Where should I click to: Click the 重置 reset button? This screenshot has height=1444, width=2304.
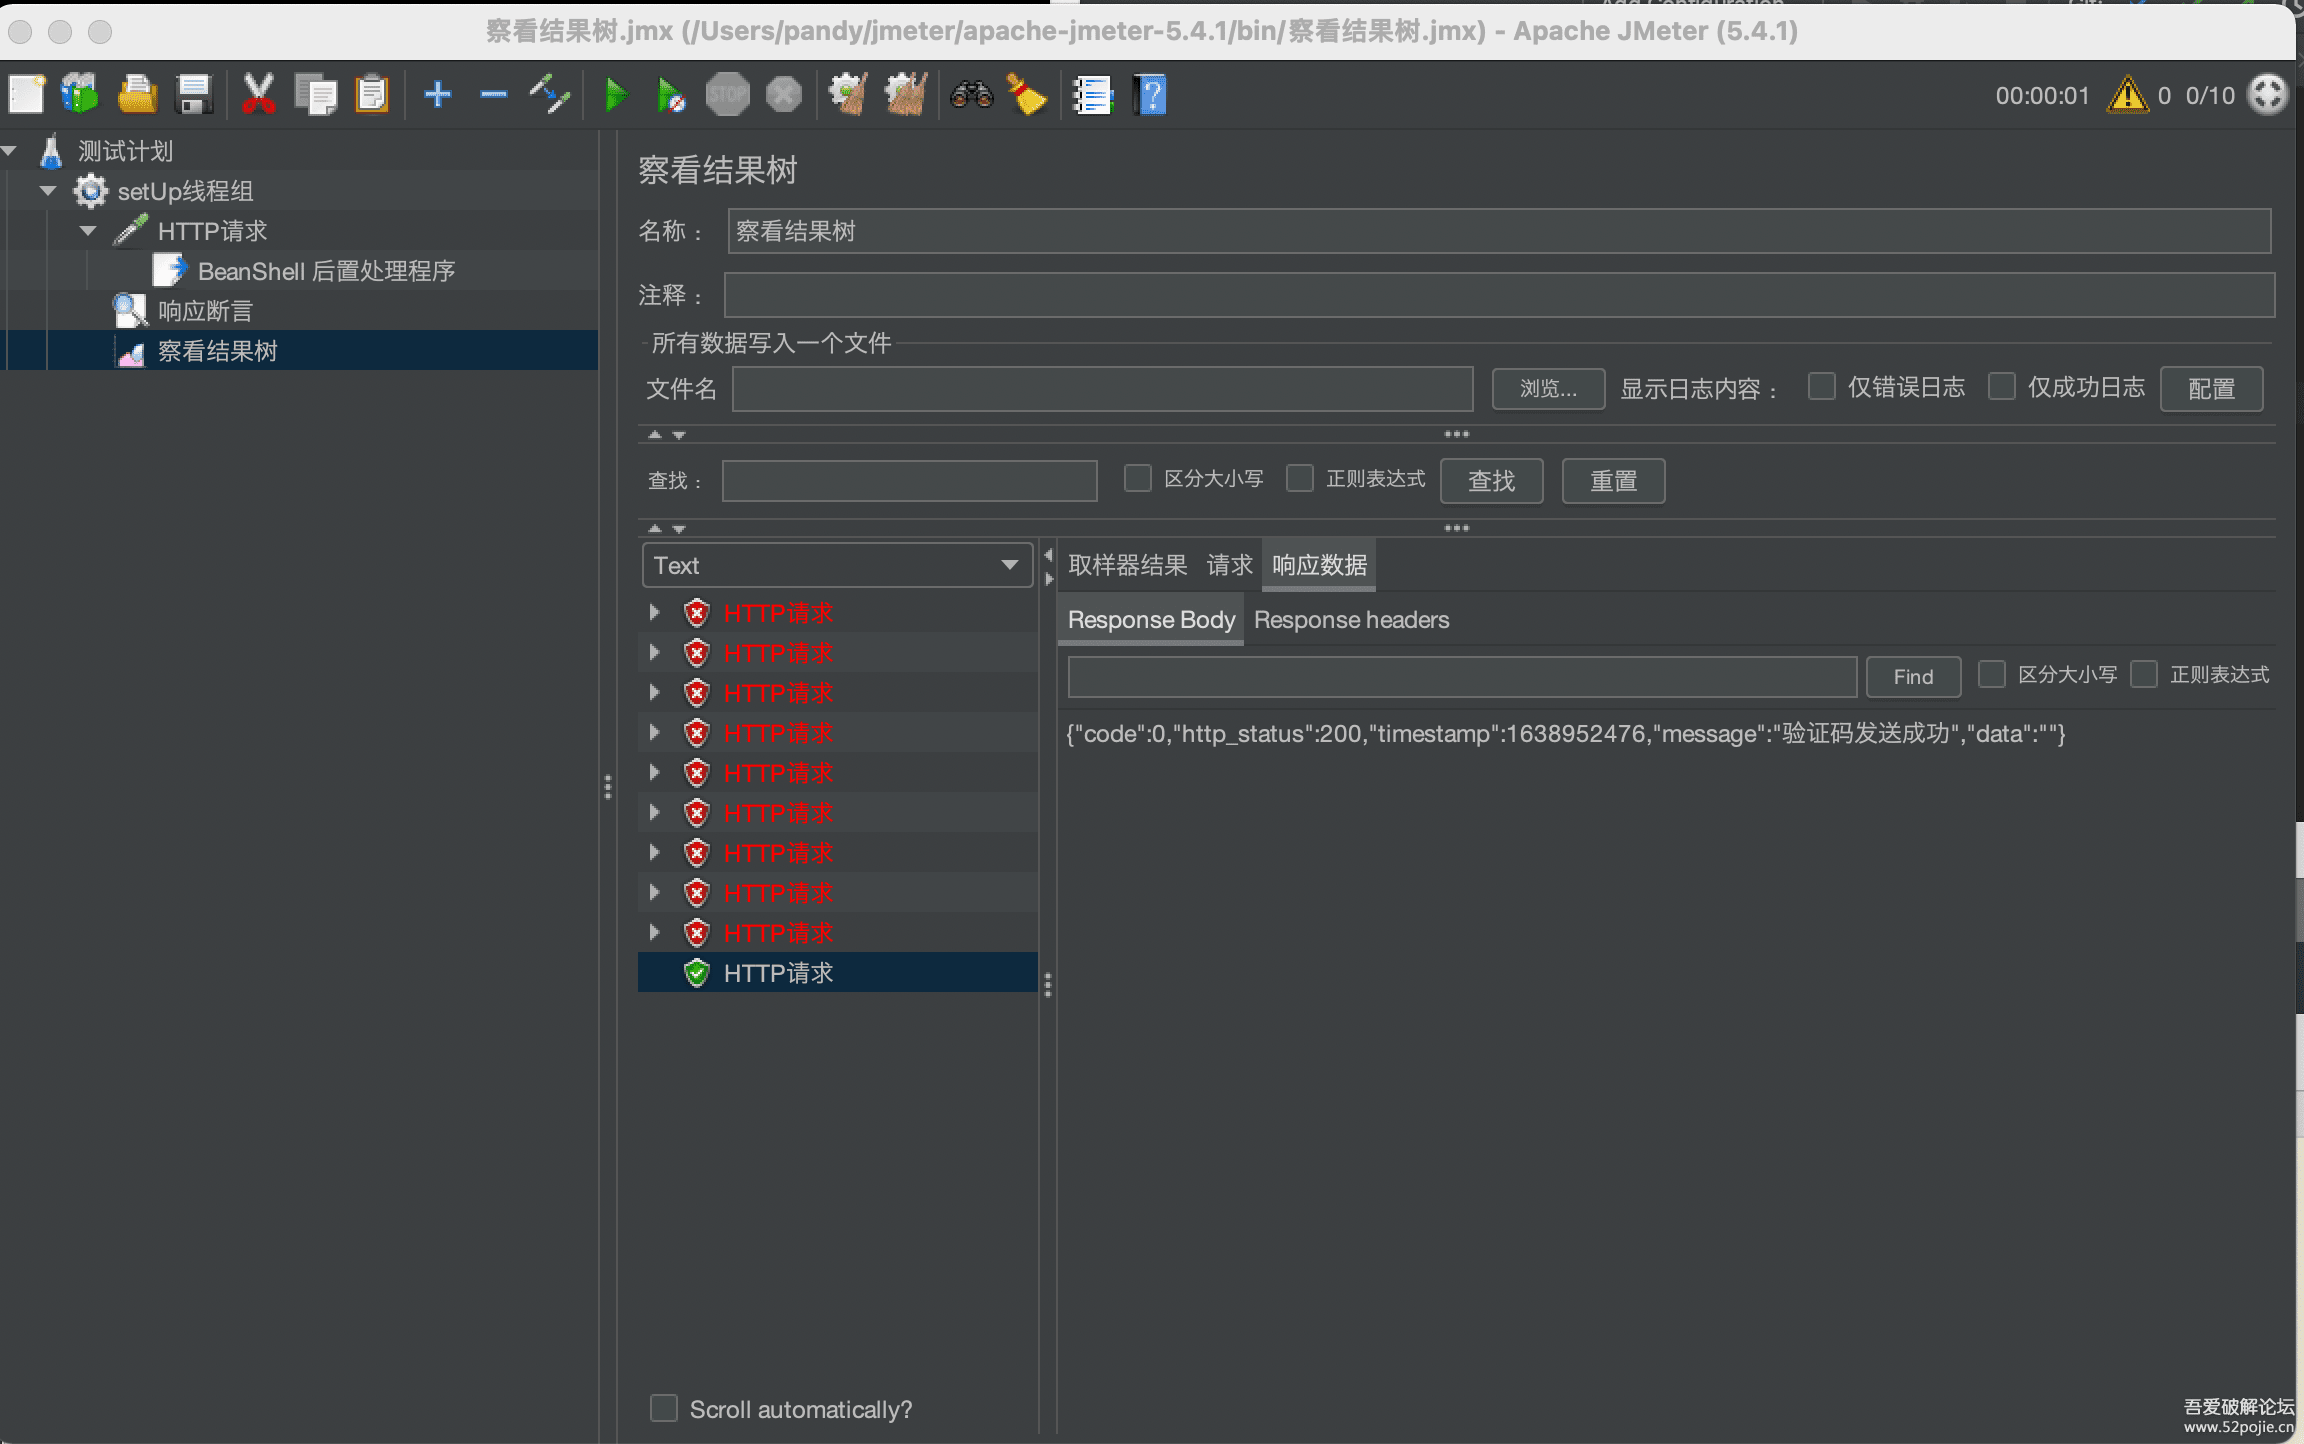click(x=1613, y=482)
